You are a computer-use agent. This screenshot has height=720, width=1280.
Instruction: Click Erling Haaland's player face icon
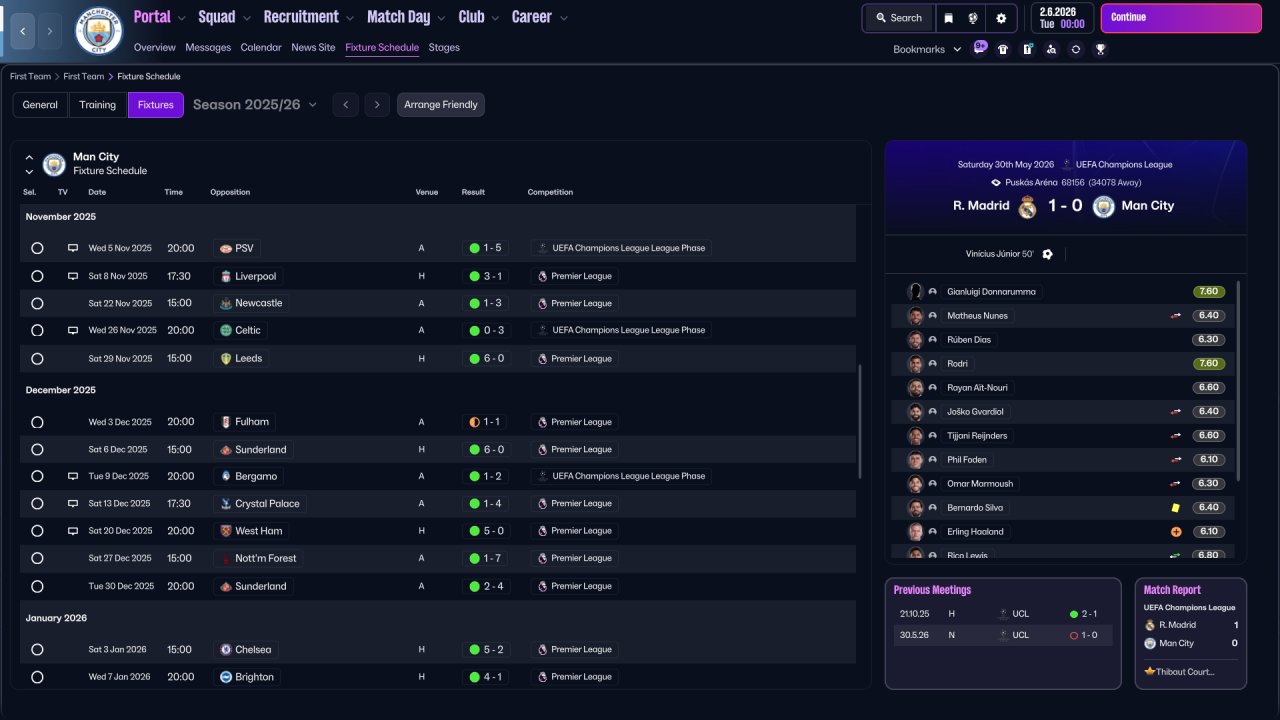[x=915, y=532]
